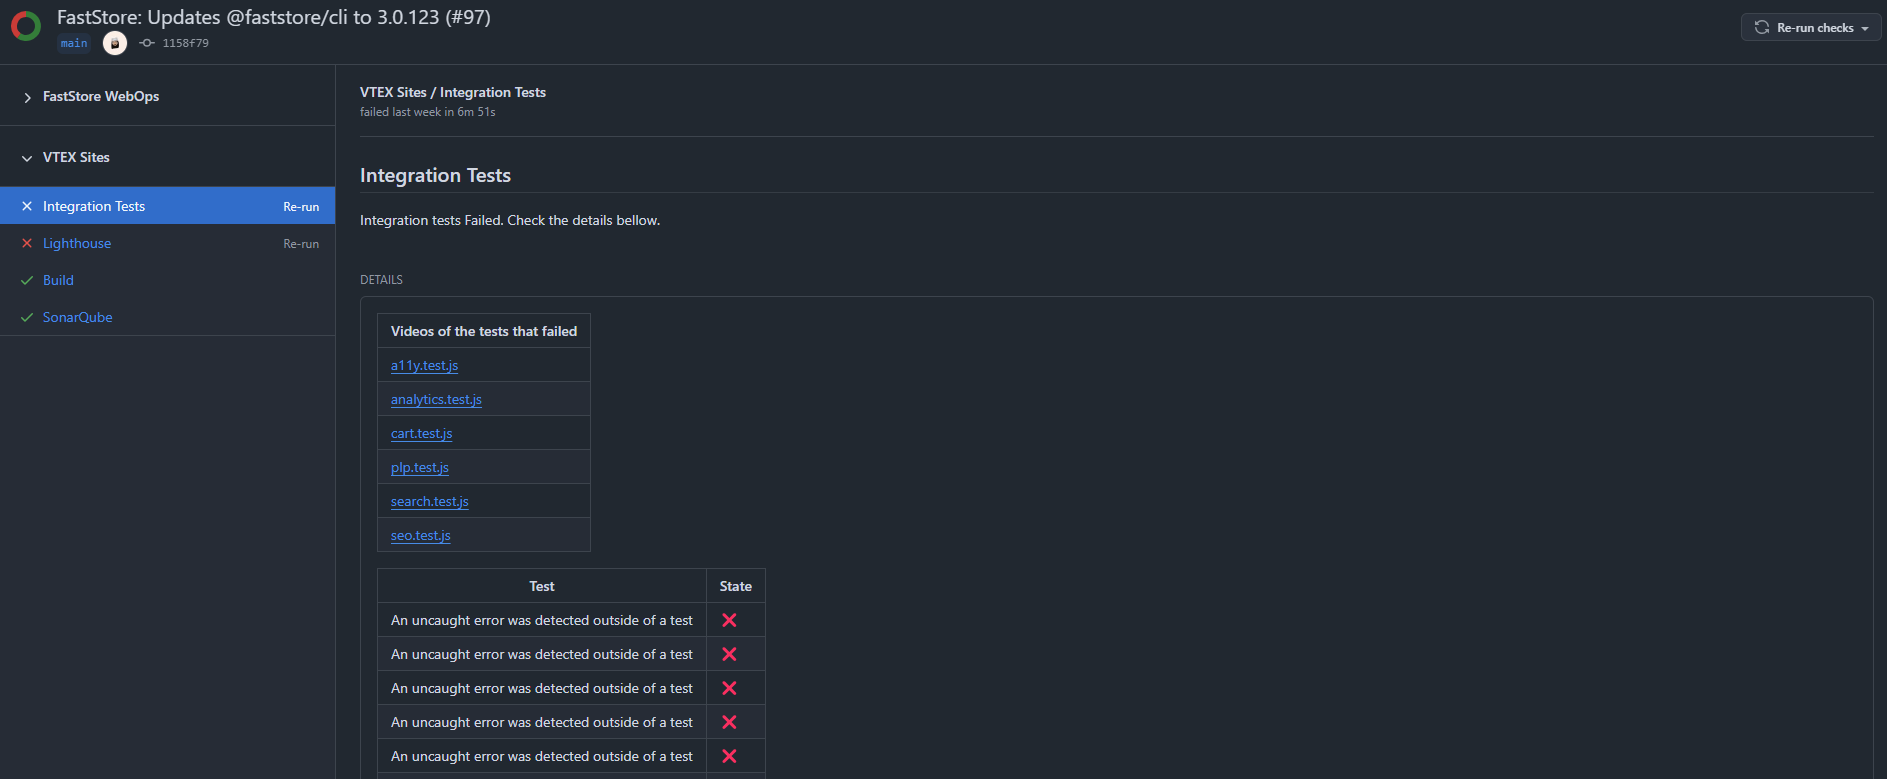Open the Re-run checks dropdown arrow
The image size is (1887, 779).
(1865, 28)
